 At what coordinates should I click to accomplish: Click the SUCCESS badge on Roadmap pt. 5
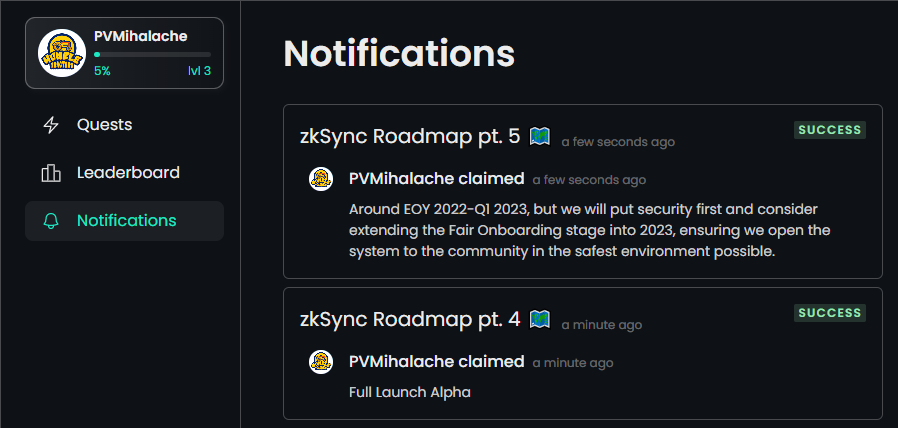coord(830,130)
